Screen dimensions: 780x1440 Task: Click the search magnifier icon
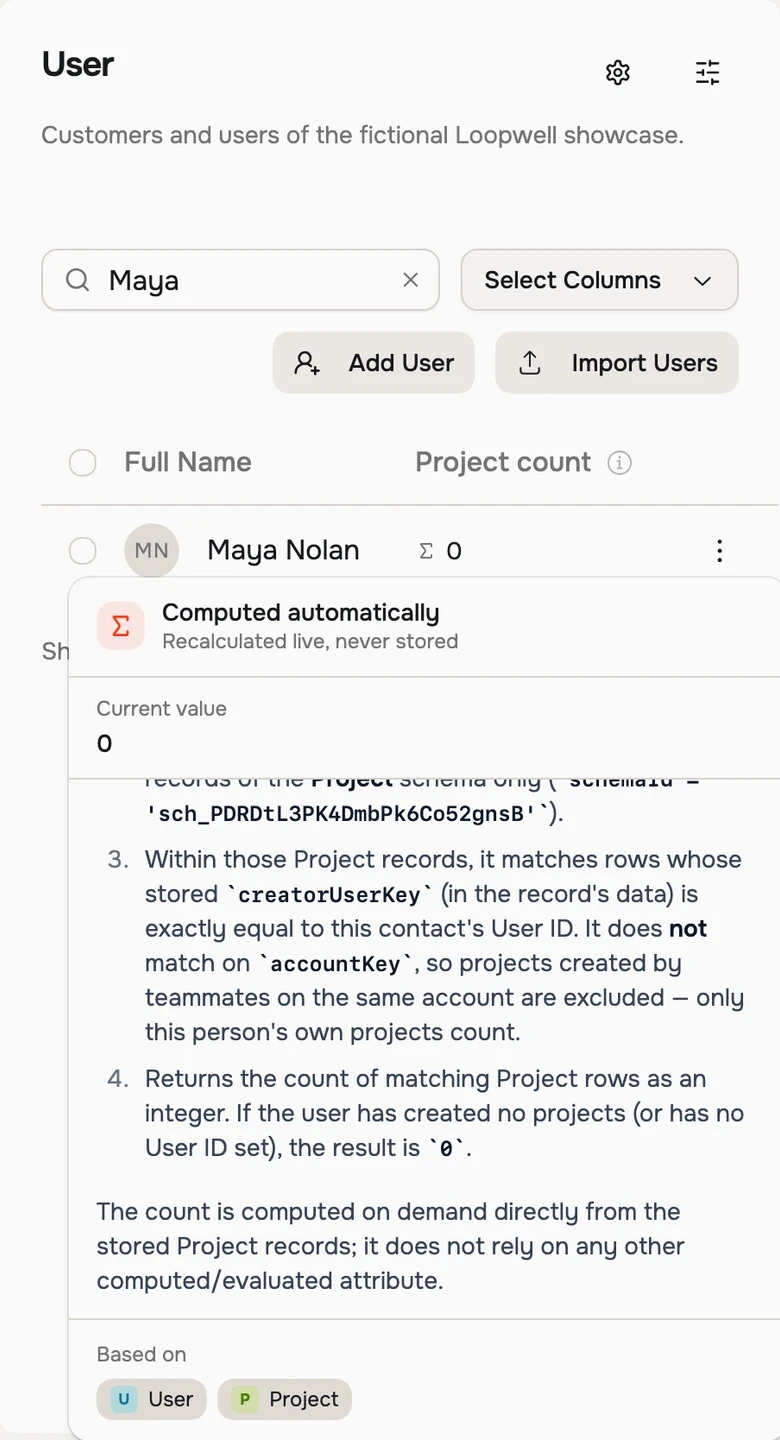click(78, 280)
